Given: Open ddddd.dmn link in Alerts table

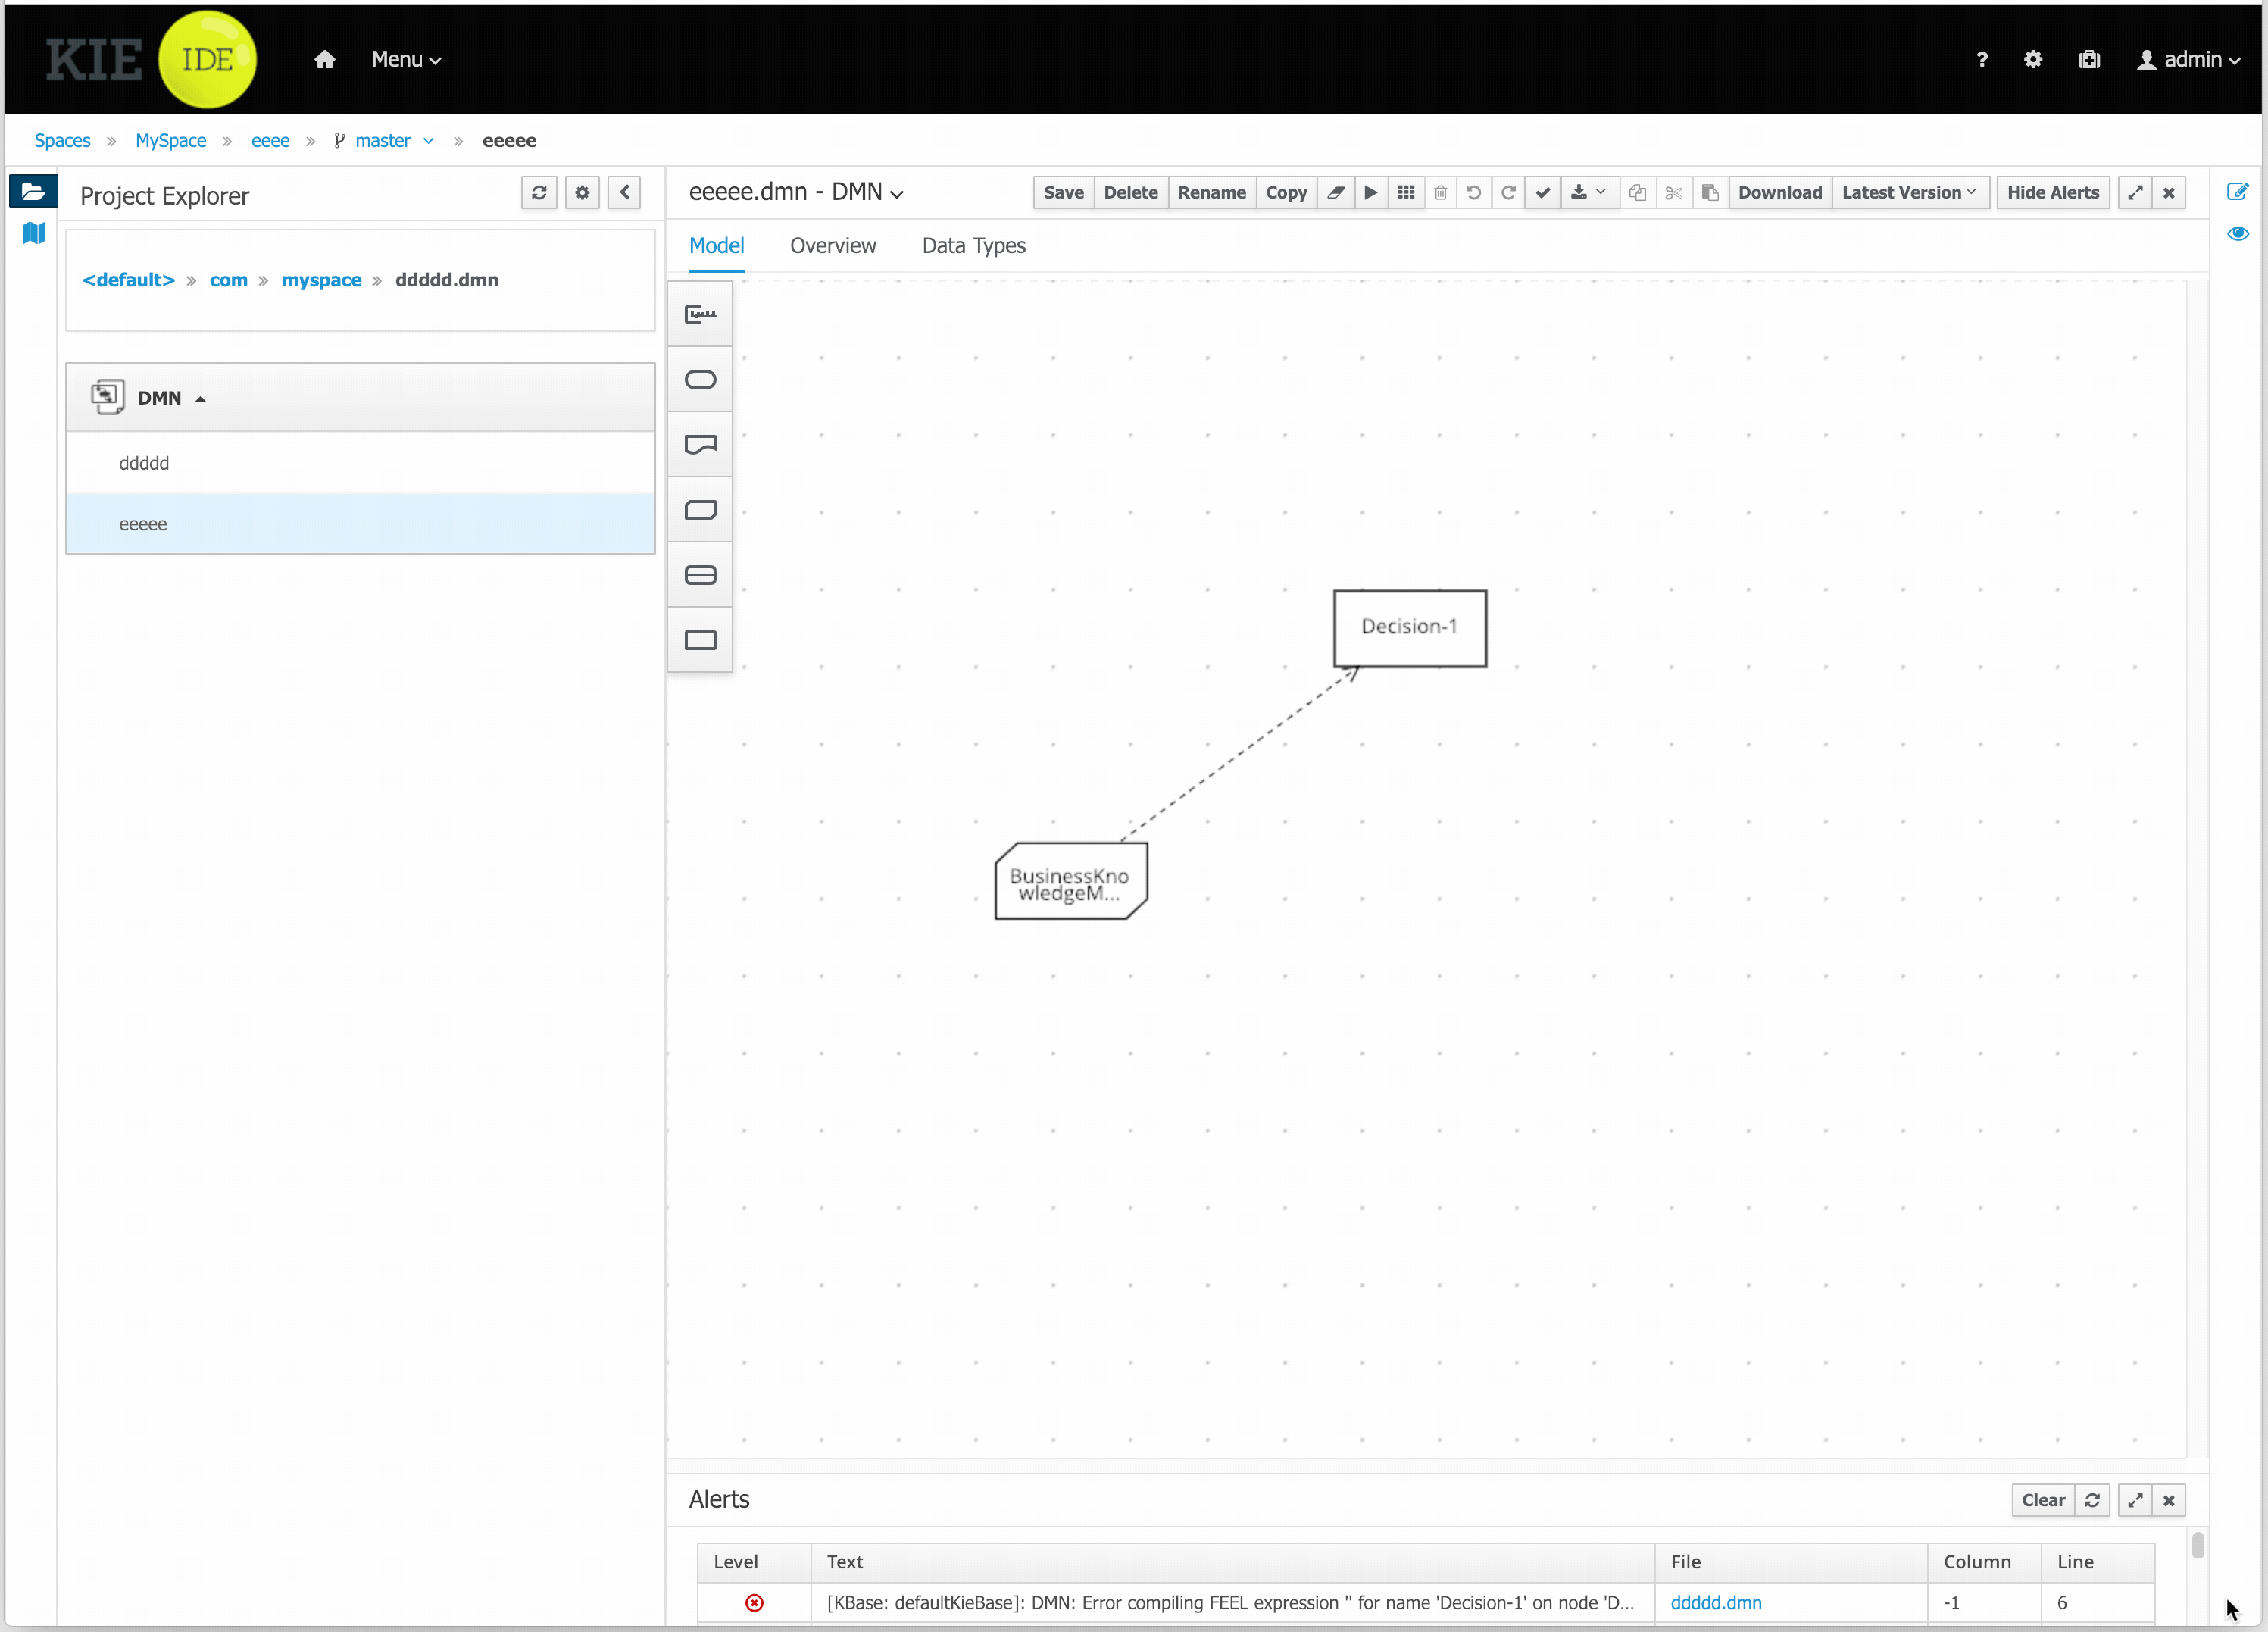Looking at the screenshot, I should (x=1715, y=1602).
